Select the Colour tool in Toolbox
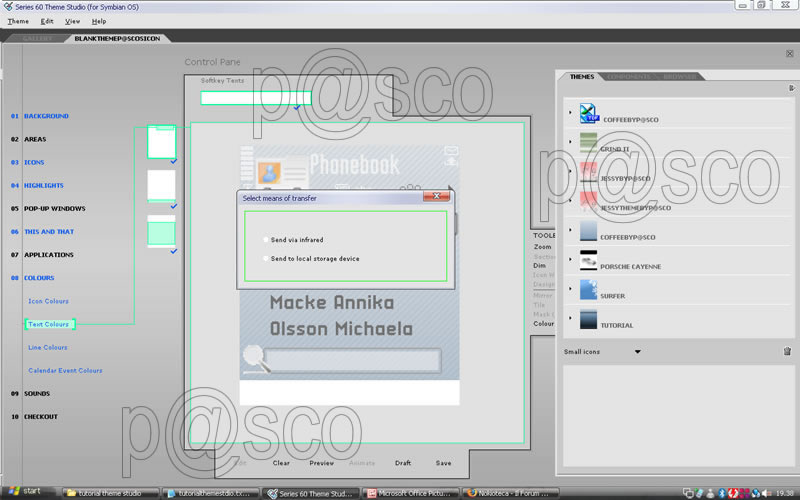800x500 pixels. point(543,323)
